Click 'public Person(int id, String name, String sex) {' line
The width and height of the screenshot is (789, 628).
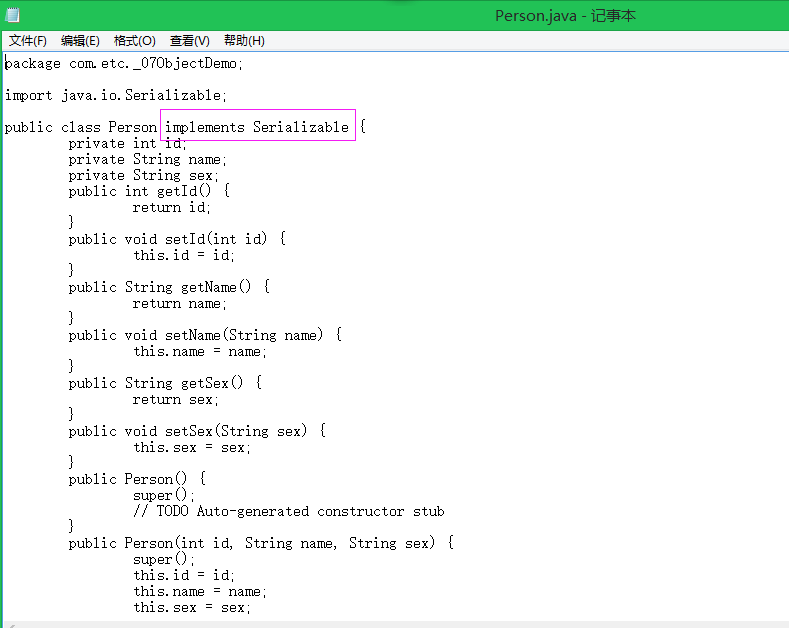tap(262, 543)
